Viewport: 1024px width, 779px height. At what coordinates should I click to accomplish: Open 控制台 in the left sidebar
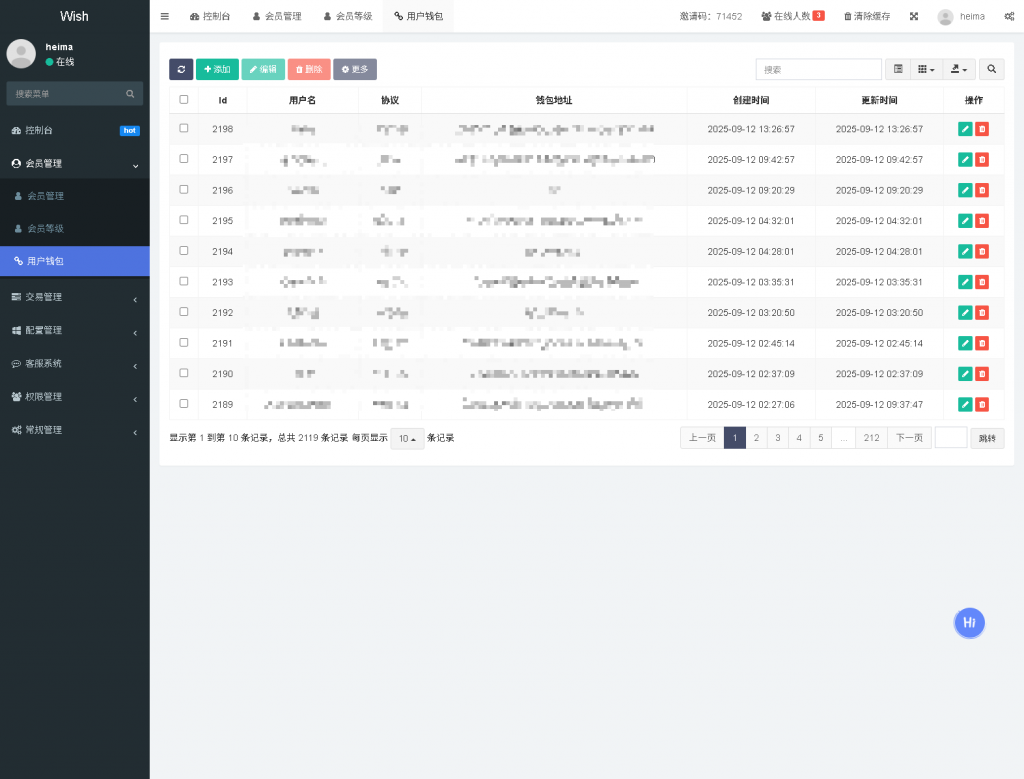click(x=40, y=131)
